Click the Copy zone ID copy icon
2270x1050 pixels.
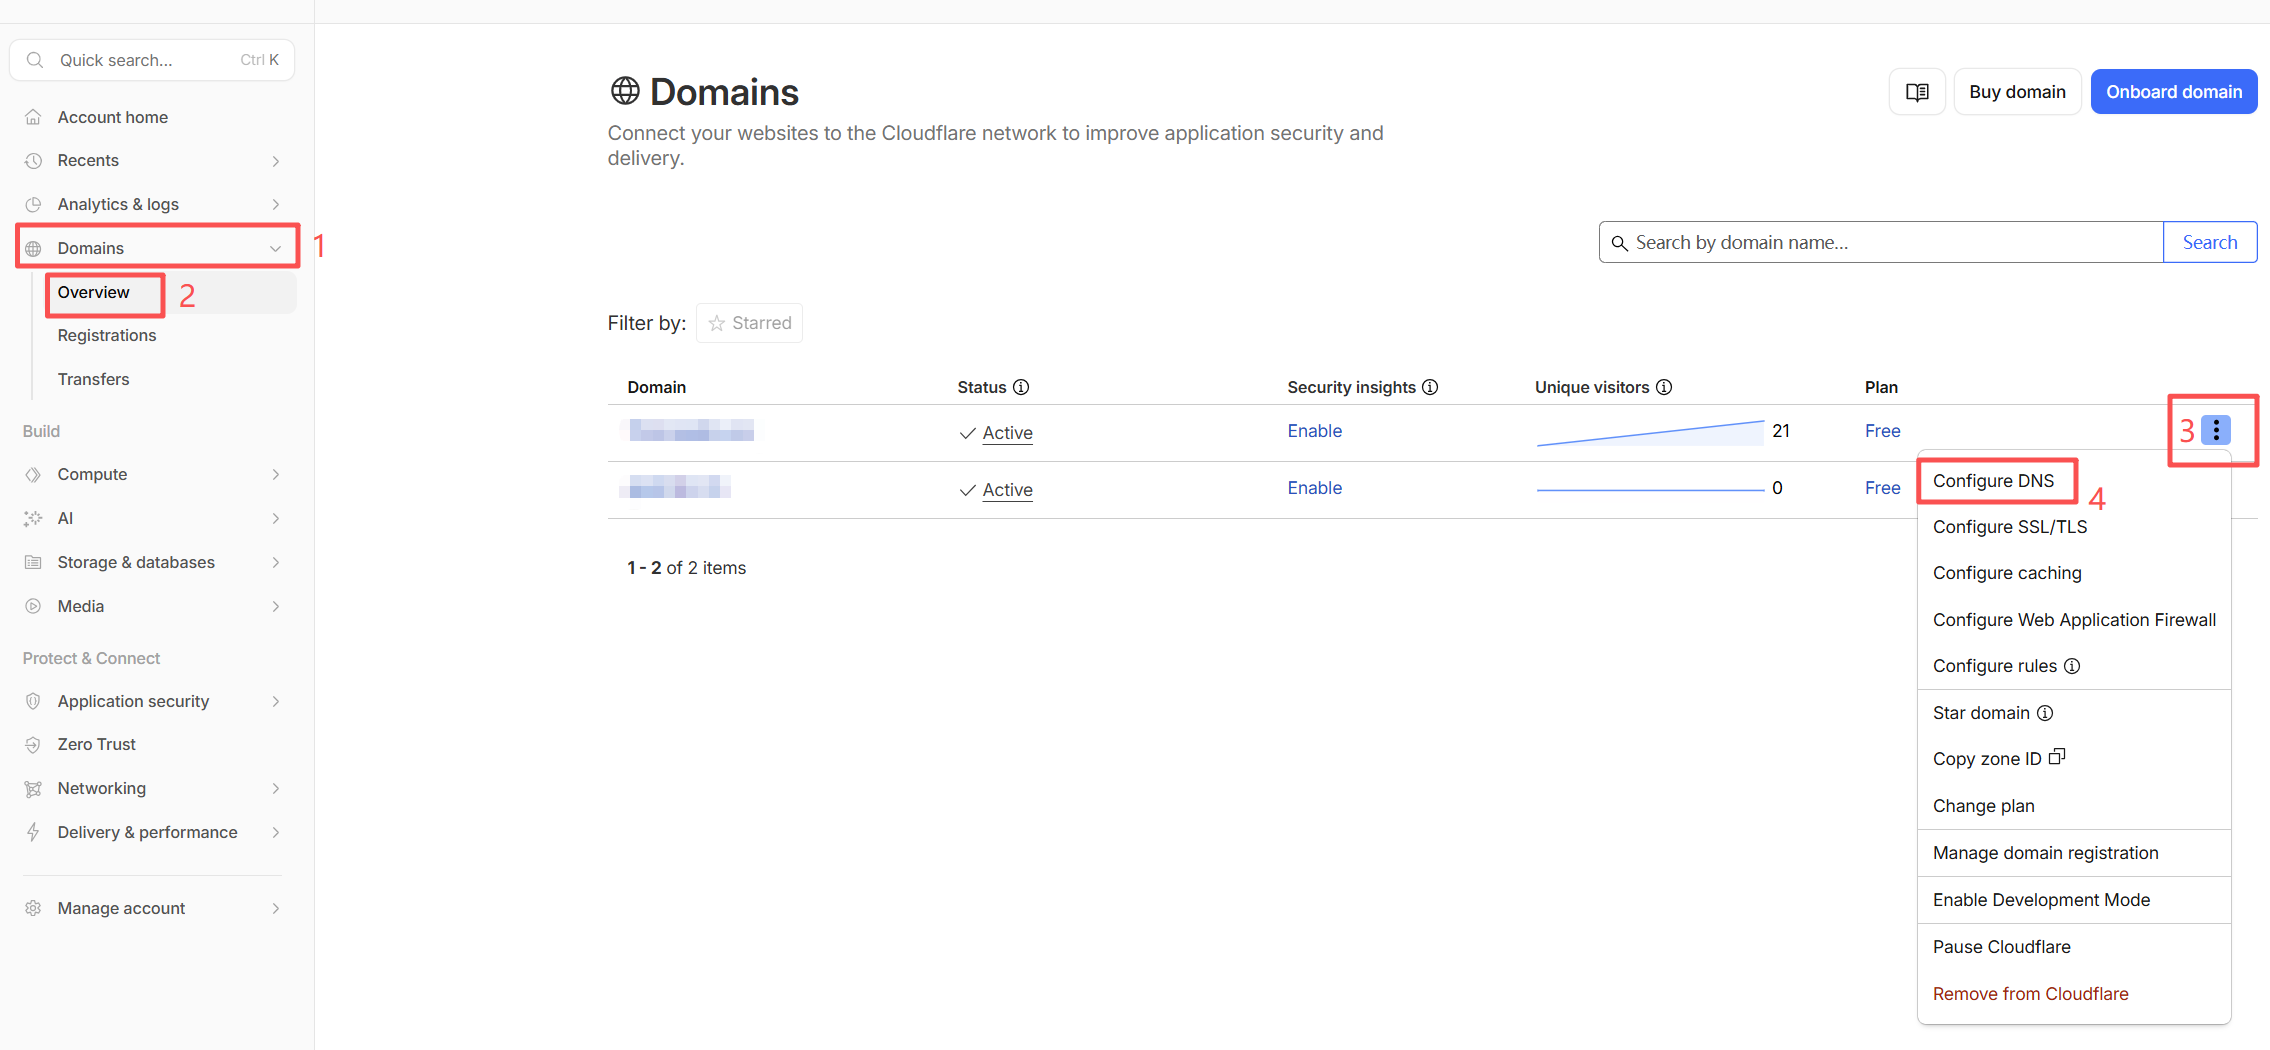pos(2057,757)
